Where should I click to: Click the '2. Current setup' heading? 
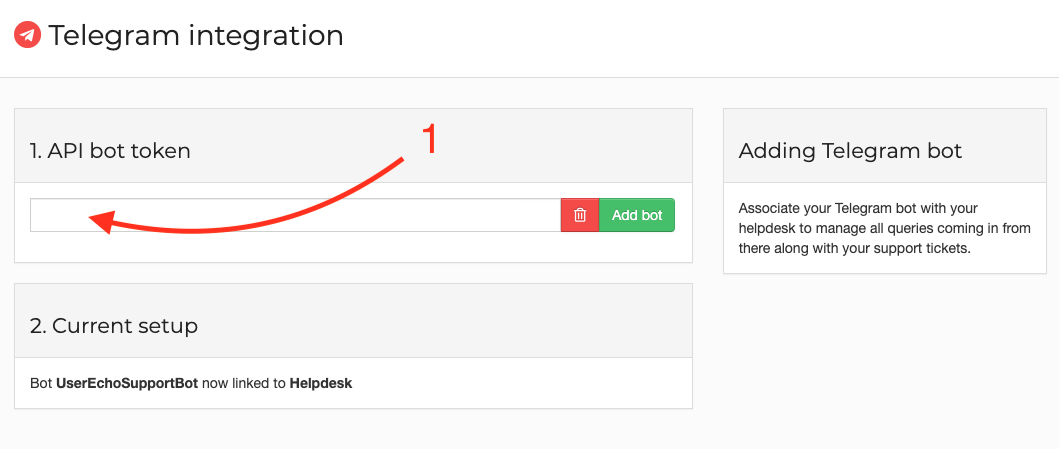point(114,326)
